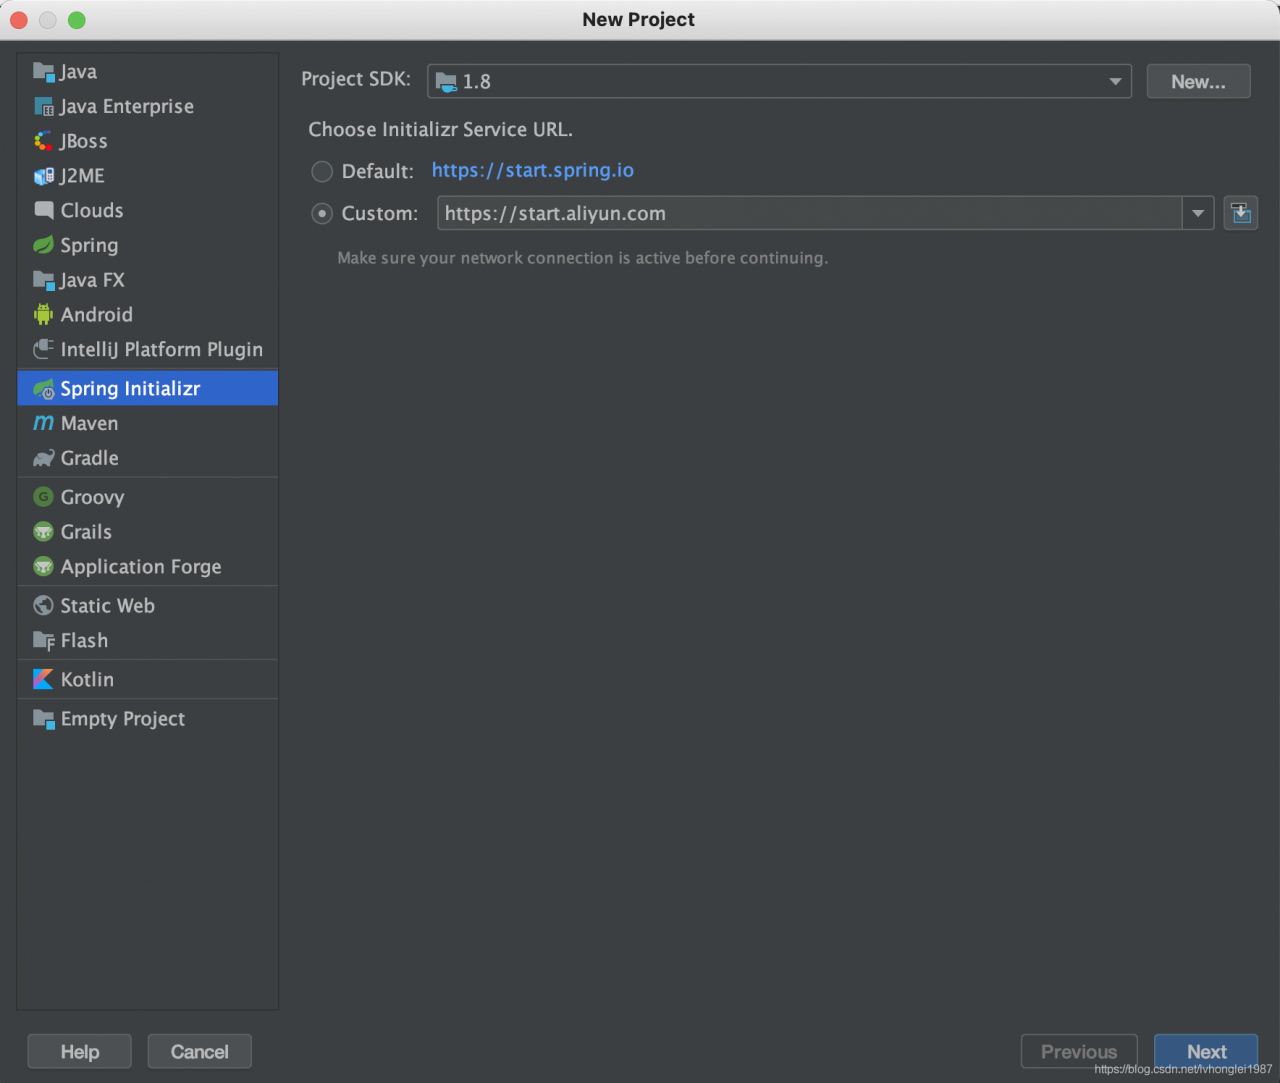Click the JBoss icon
The height and width of the screenshot is (1083, 1280).
43,141
